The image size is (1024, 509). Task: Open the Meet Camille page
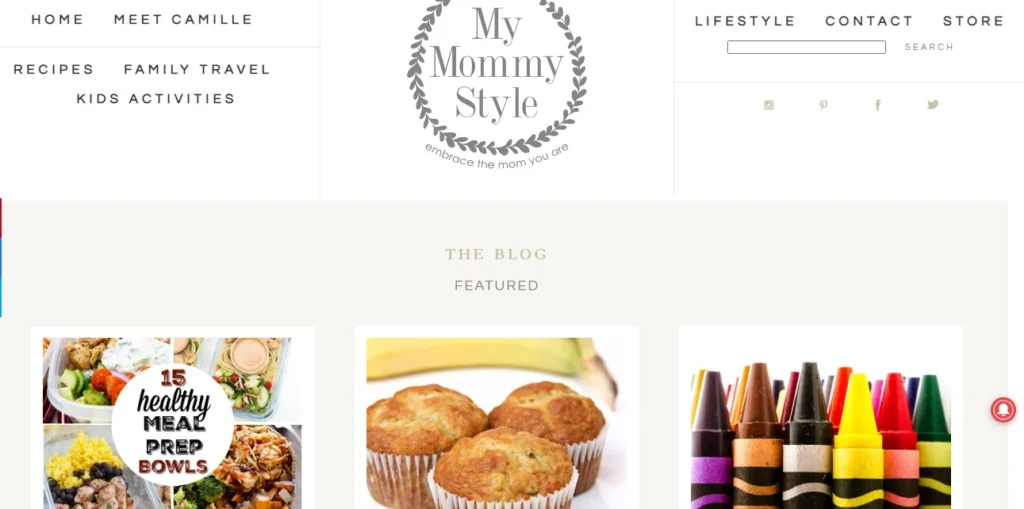tap(184, 20)
